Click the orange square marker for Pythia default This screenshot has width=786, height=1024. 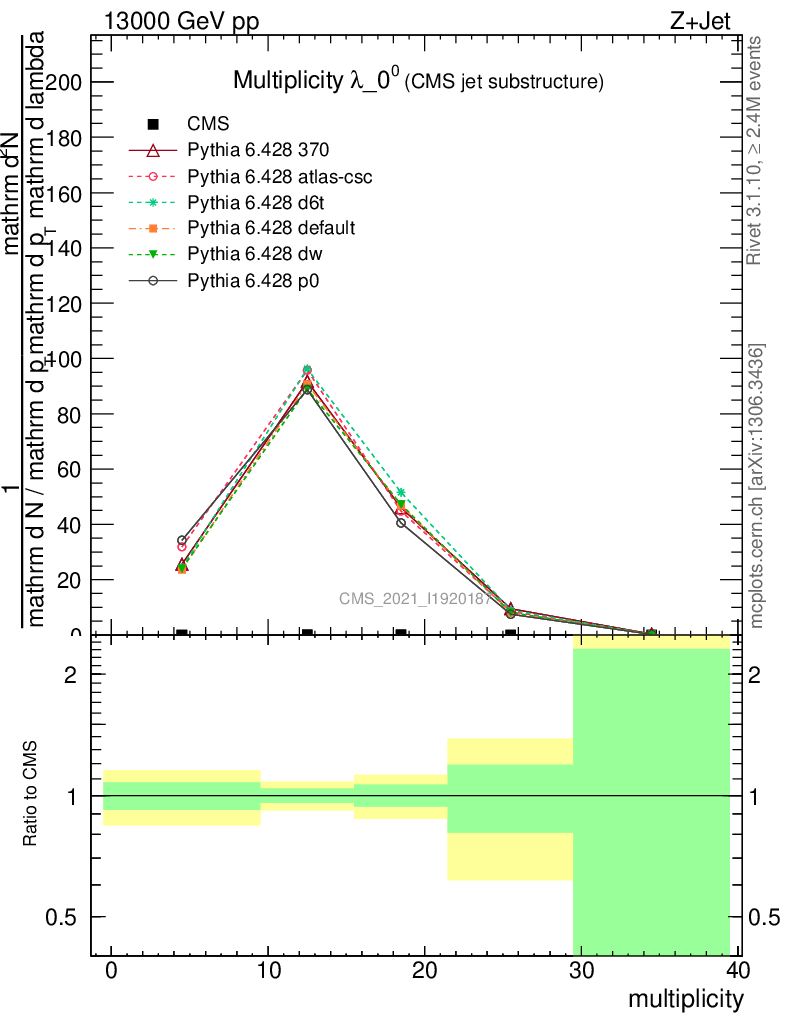pos(153,229)
